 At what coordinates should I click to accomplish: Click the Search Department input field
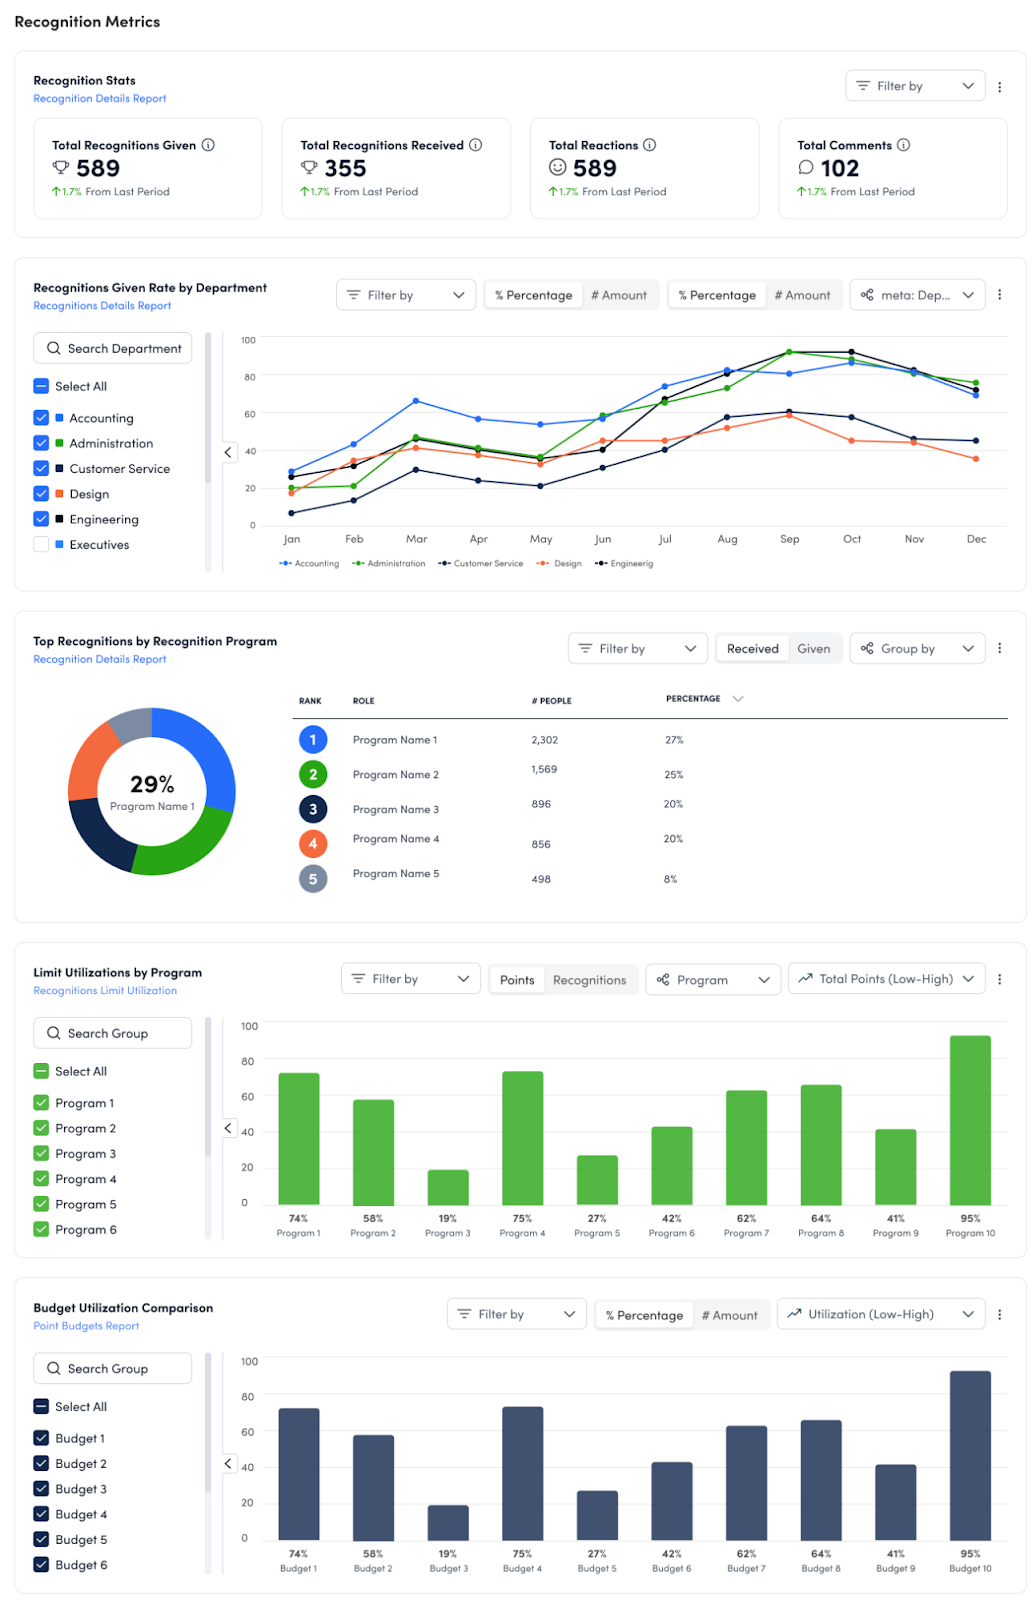click(113, 348)
